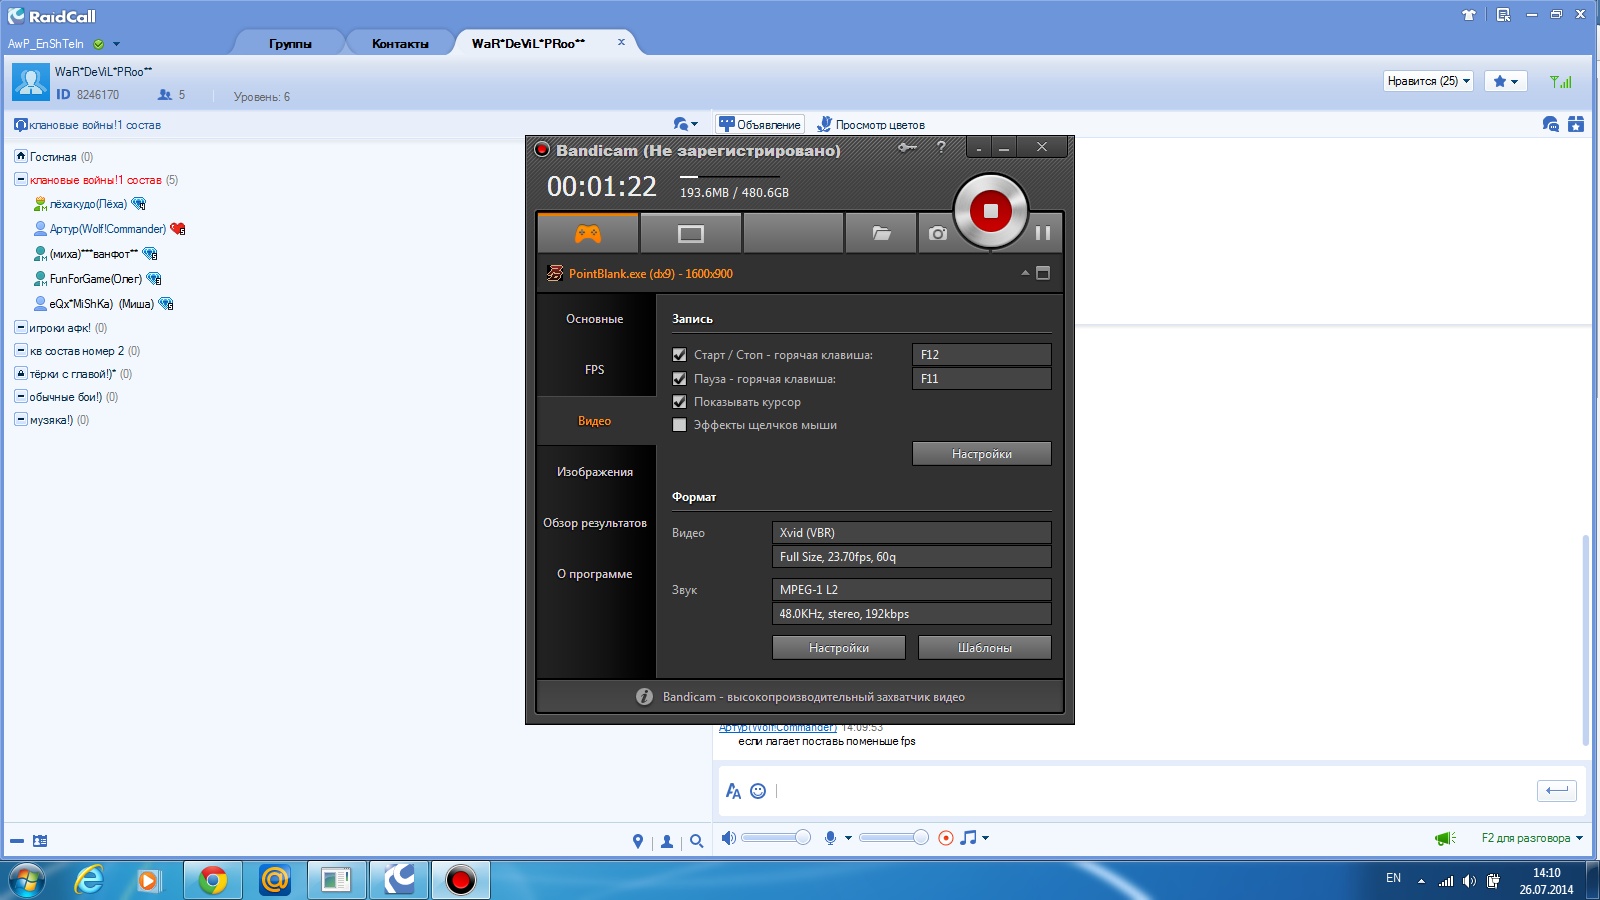Toggle Pause hotkey checkbox
The width and height of the screenshot is (1600, 900).
680,379
